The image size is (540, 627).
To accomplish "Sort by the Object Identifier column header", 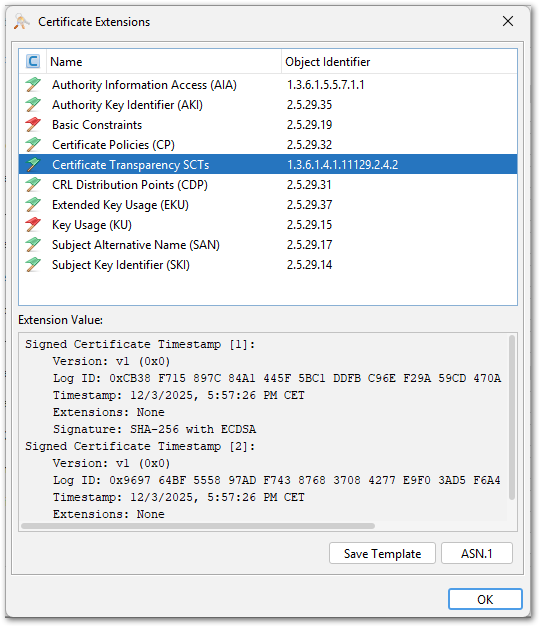I will (x=399, y=62).
